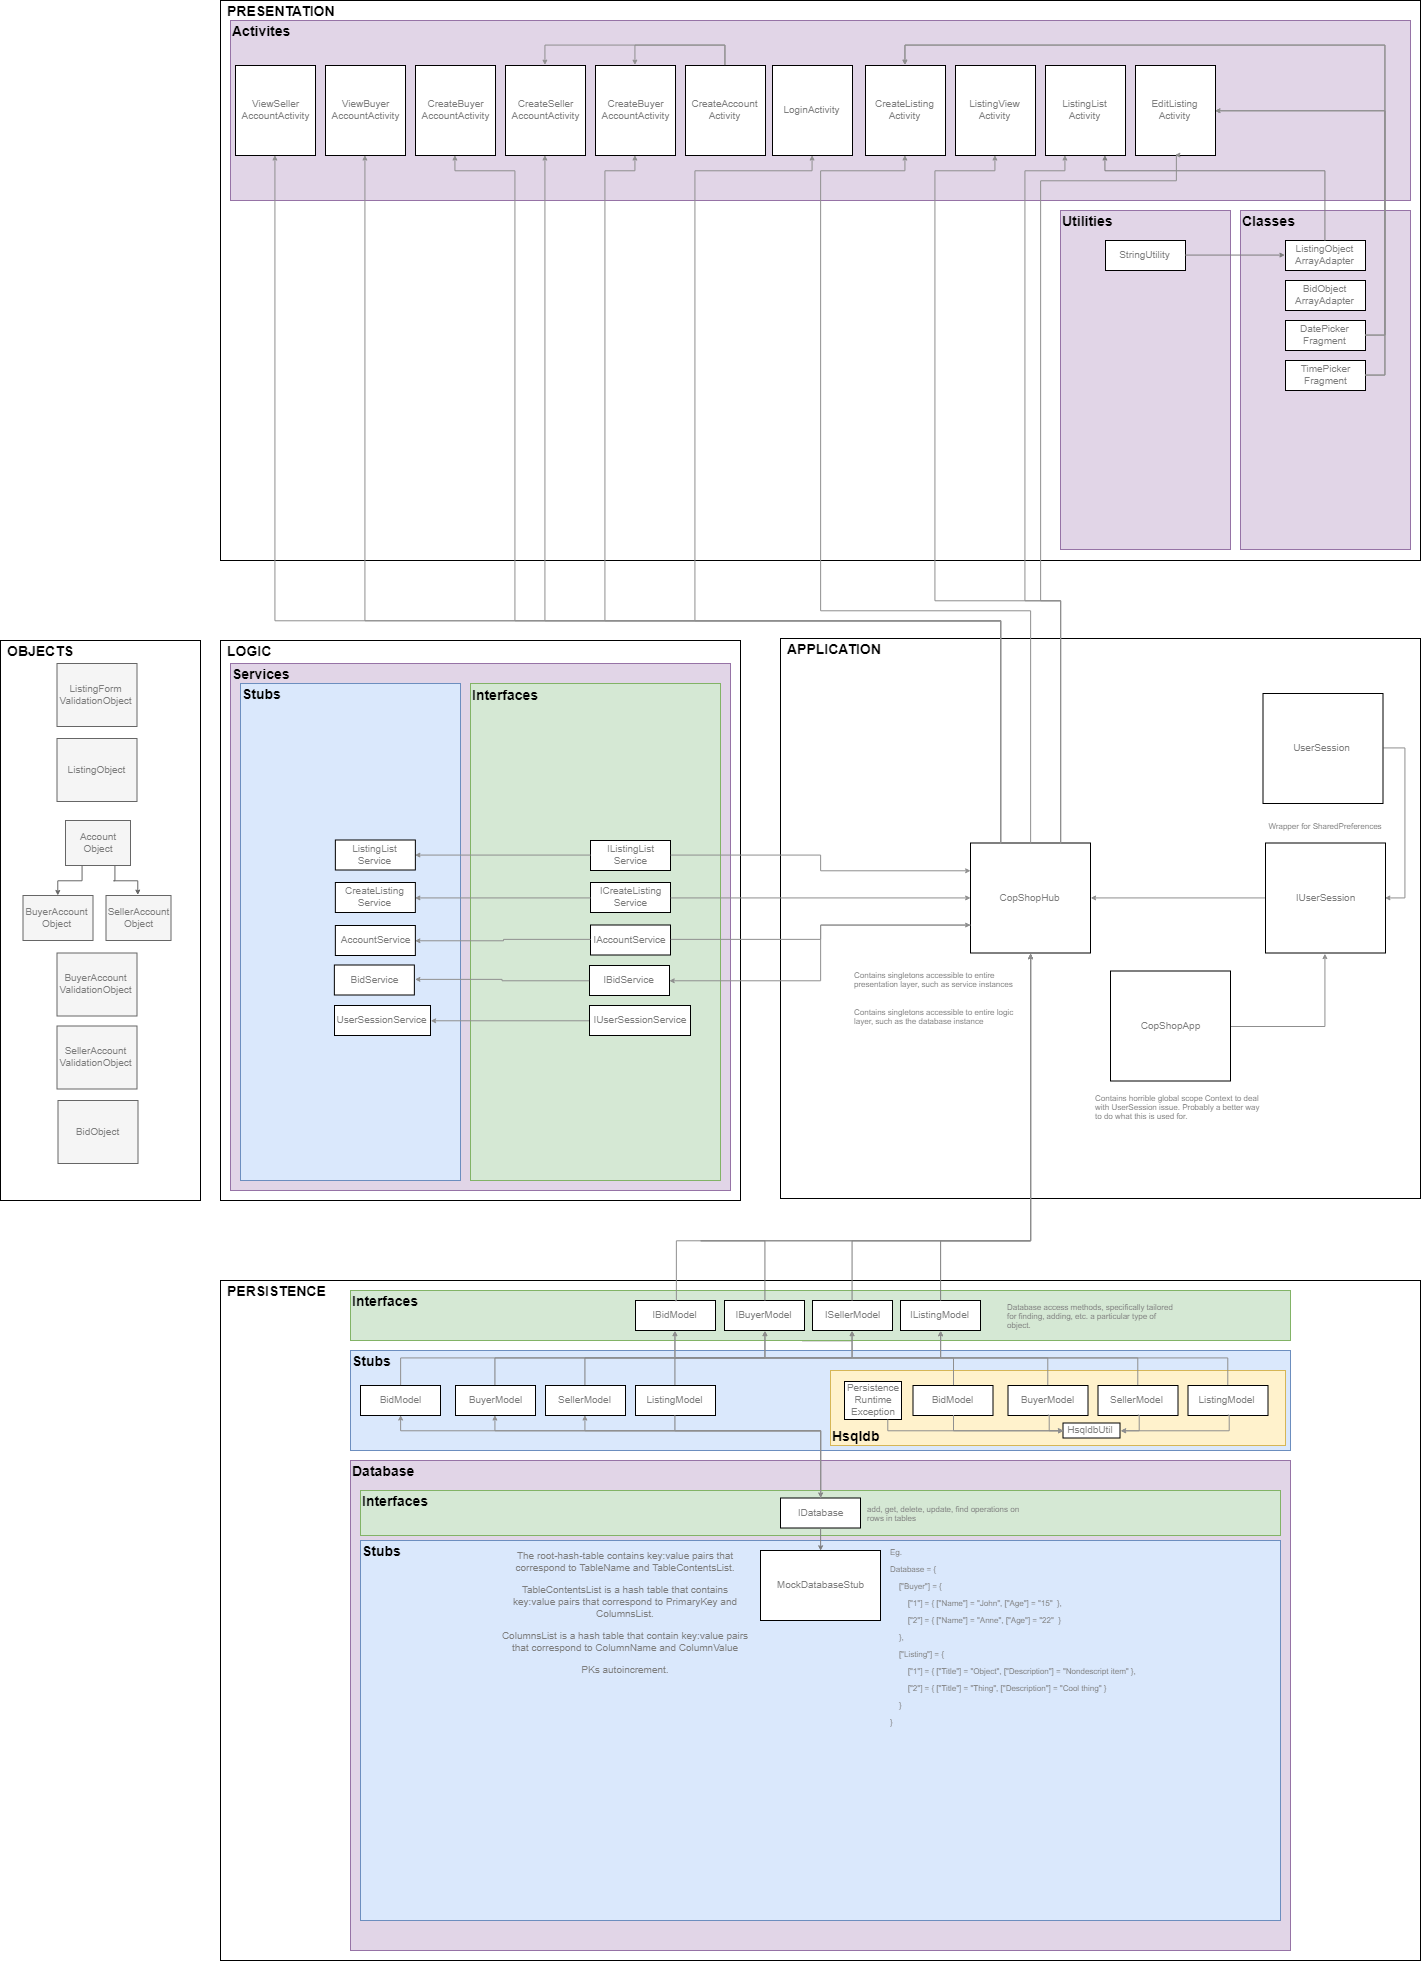Click SellerAccount ValidationObject box

tap(97, 1057)
